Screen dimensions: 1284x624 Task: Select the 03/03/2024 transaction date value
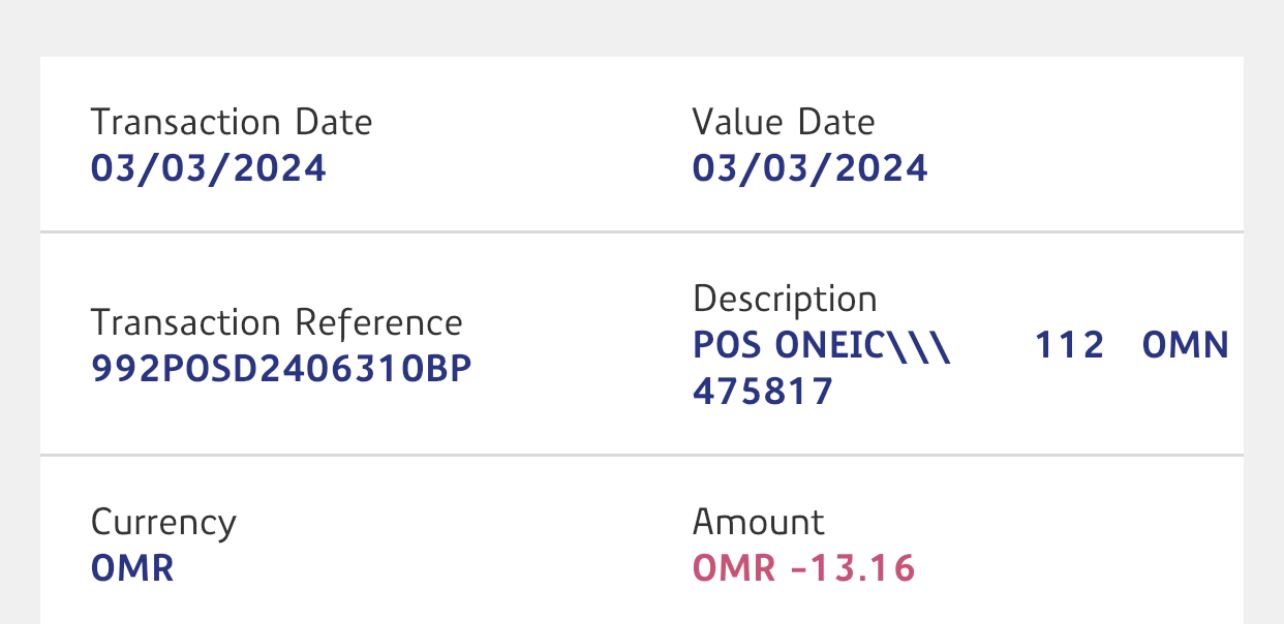(208, 168)
